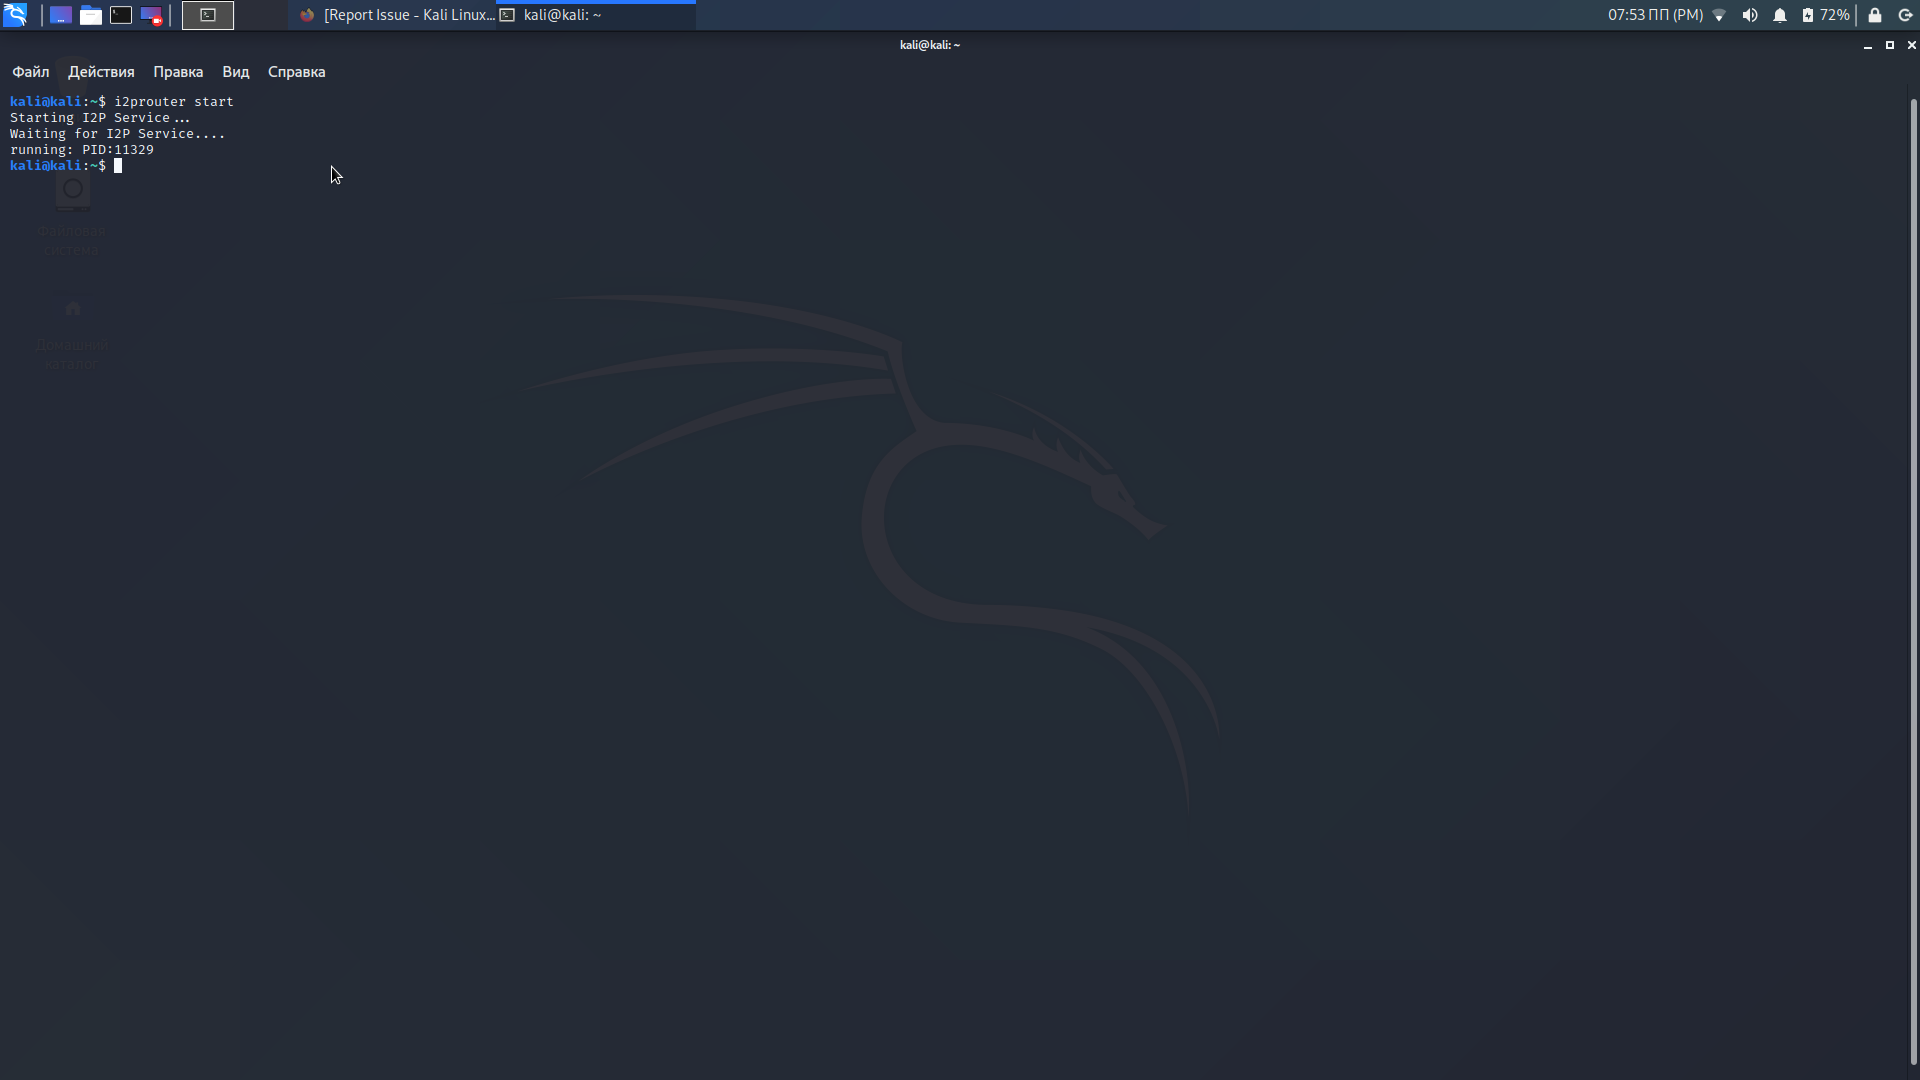Open the clock showing 07:53

(x=1655, y=15)
